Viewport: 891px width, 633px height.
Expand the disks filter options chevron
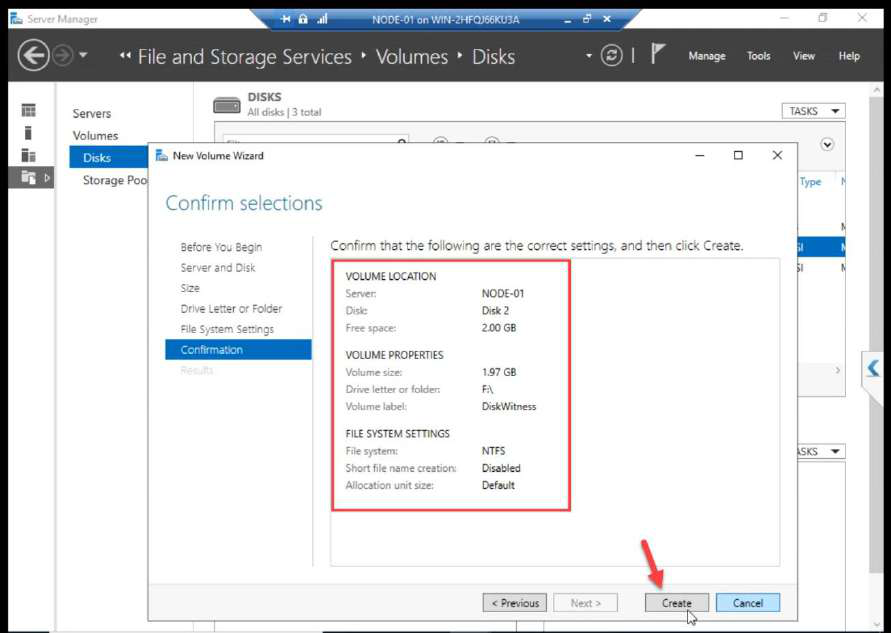point(827,144)
